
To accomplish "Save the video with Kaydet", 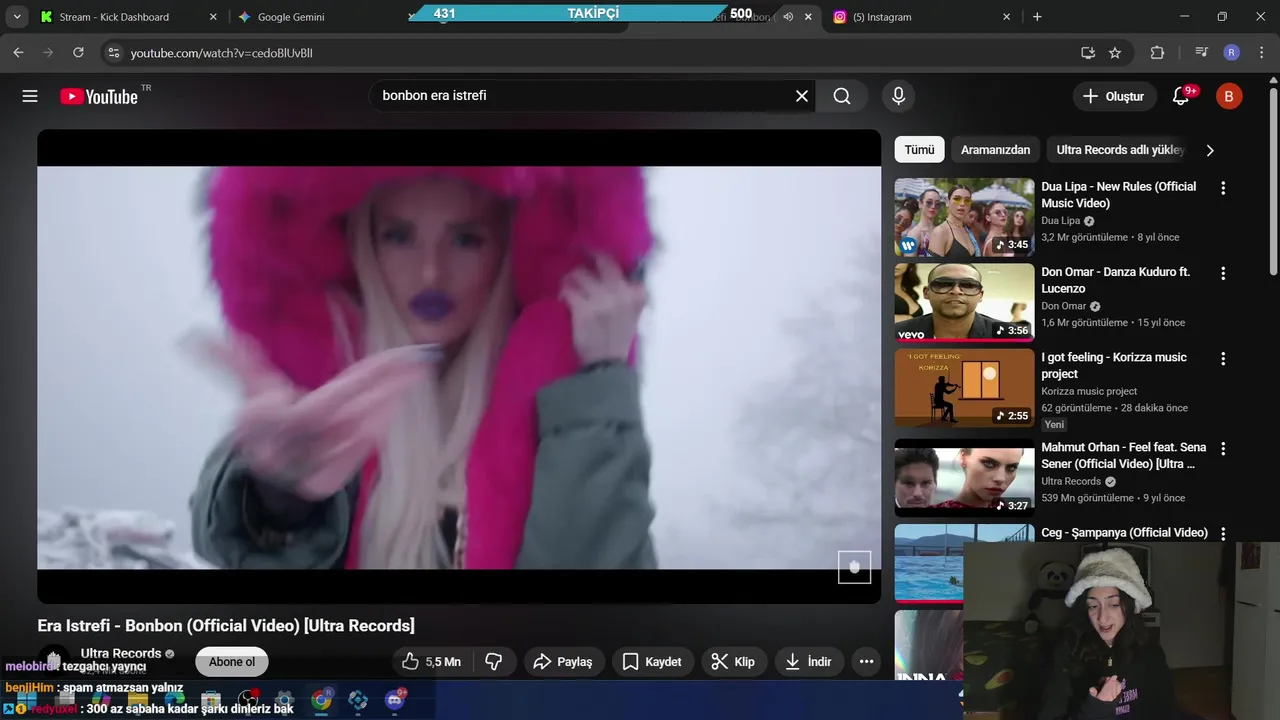I will point(652,662).
